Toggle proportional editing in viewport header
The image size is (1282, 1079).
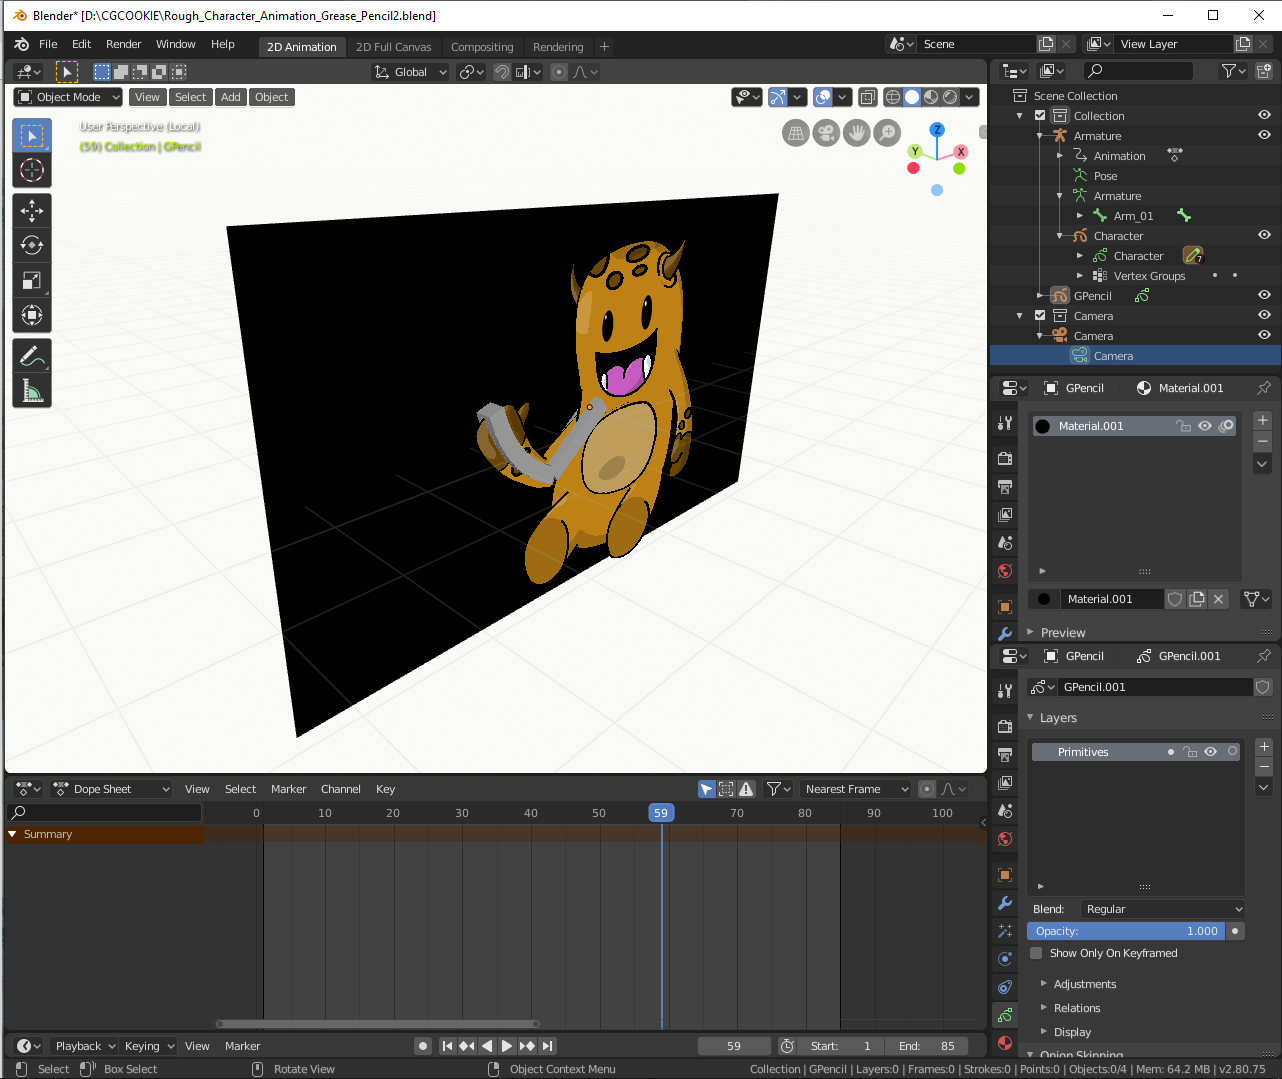click(559, 72)
